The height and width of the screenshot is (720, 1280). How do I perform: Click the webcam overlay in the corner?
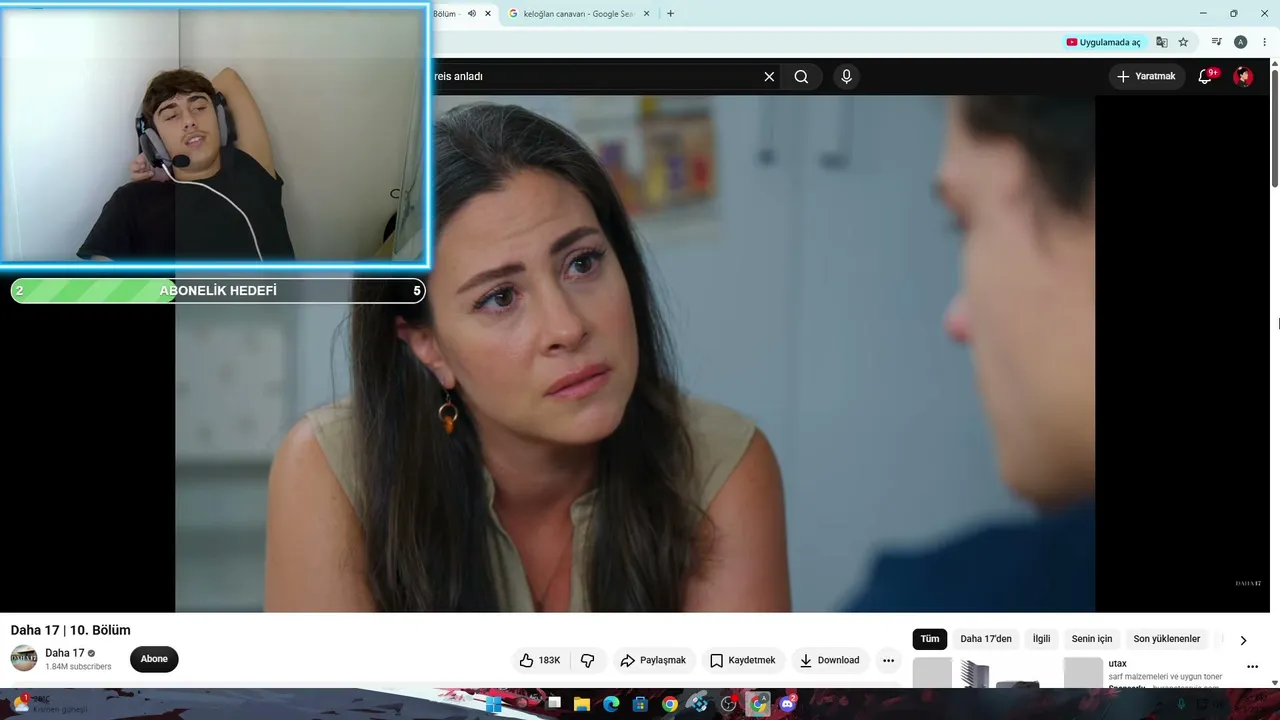[214, 136]
